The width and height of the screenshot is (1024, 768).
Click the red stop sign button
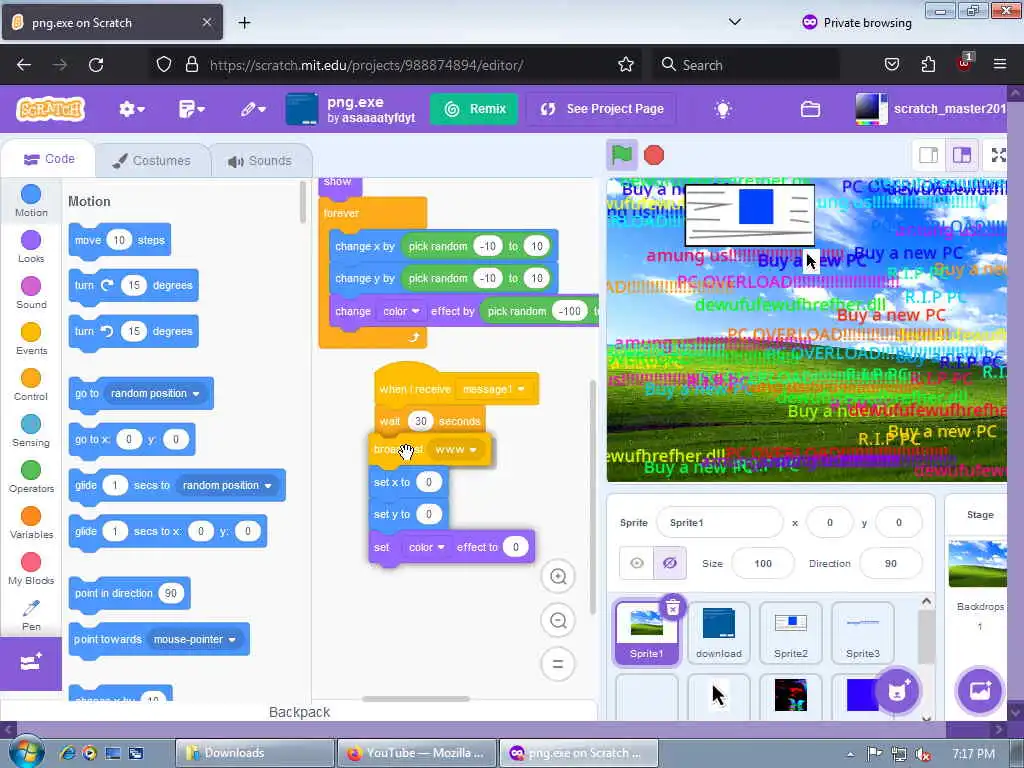654,155
